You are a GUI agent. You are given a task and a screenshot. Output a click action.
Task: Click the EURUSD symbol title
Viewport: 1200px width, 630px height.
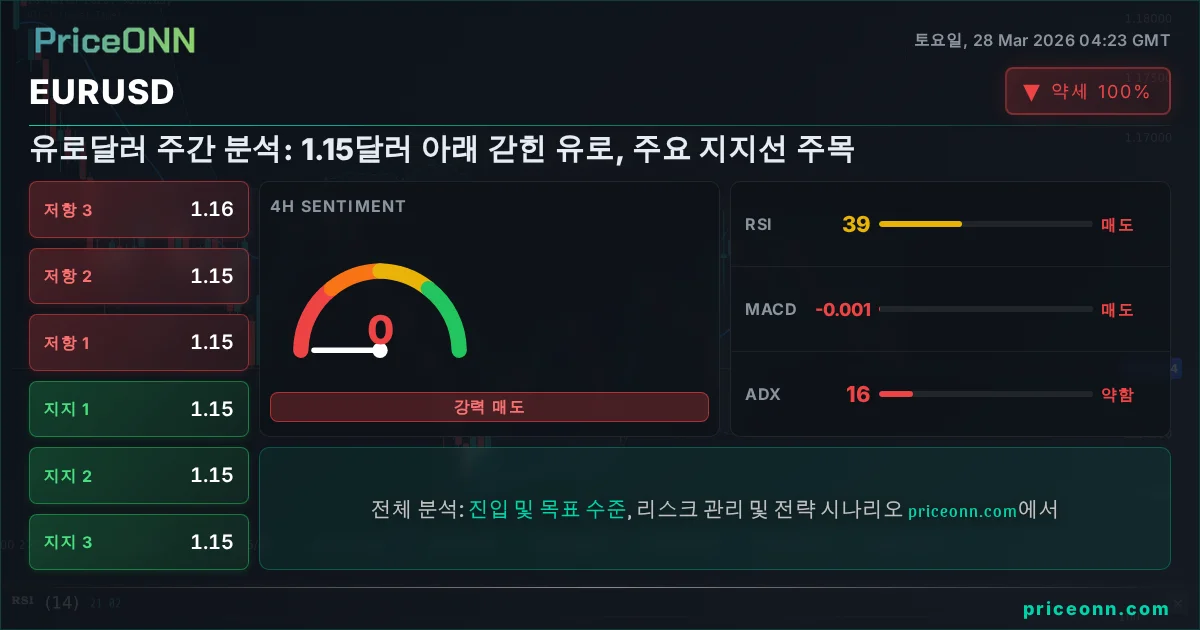(x=102, y=92)
